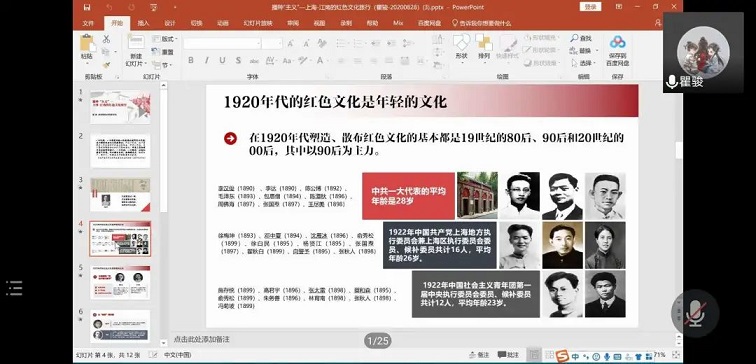Image resolution: width=756 pixels, height=364 pixels.
Task: Click the Find (查找) magnifier icon
Action: tap(574, 38)
